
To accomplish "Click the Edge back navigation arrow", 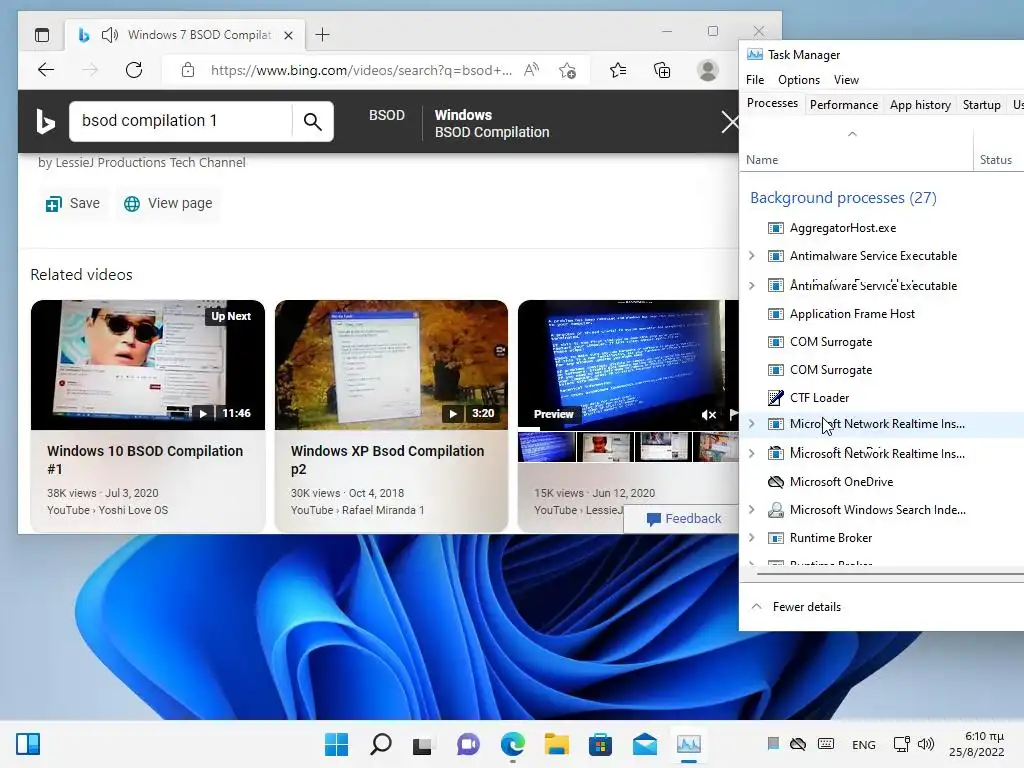I will [46, 70].
